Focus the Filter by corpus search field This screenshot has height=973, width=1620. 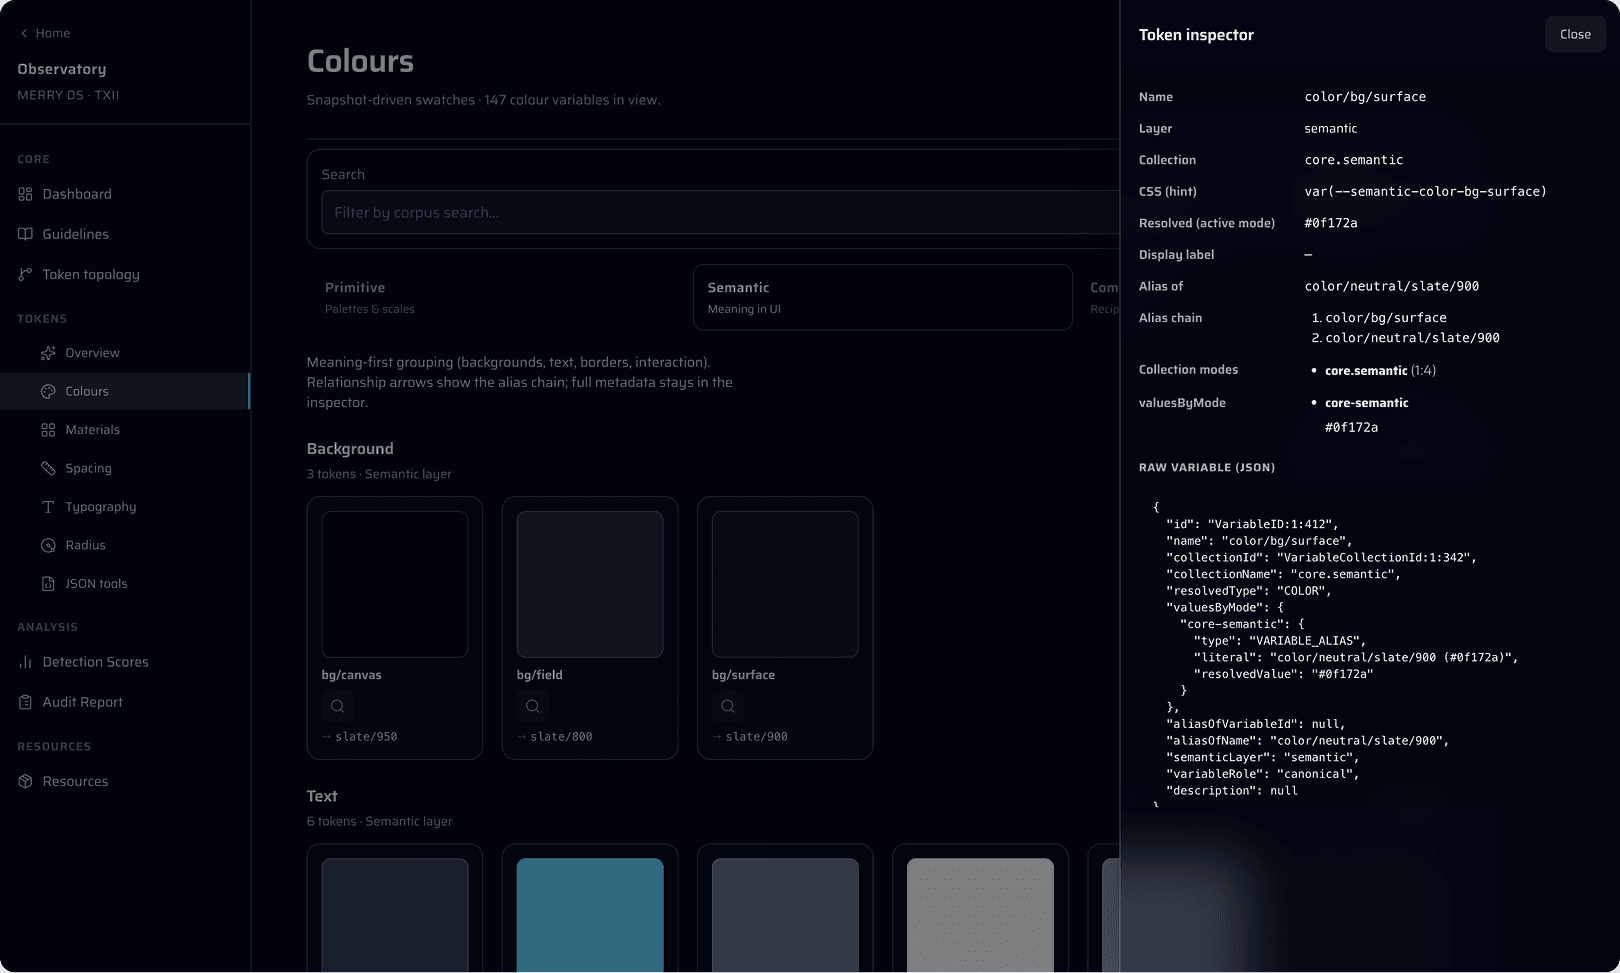720,212
